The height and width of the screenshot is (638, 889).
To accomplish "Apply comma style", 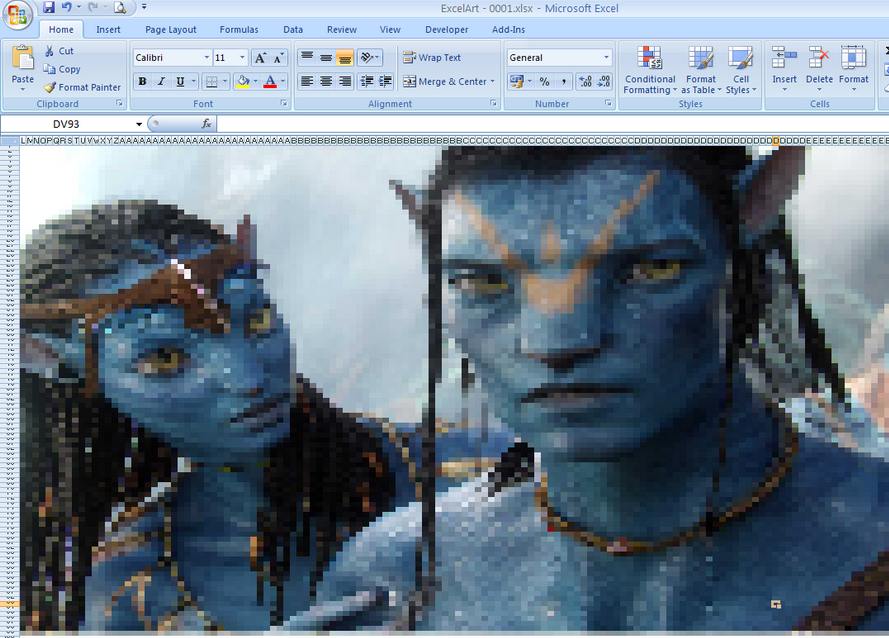I will pyautogui.click(x=563, y=82).
